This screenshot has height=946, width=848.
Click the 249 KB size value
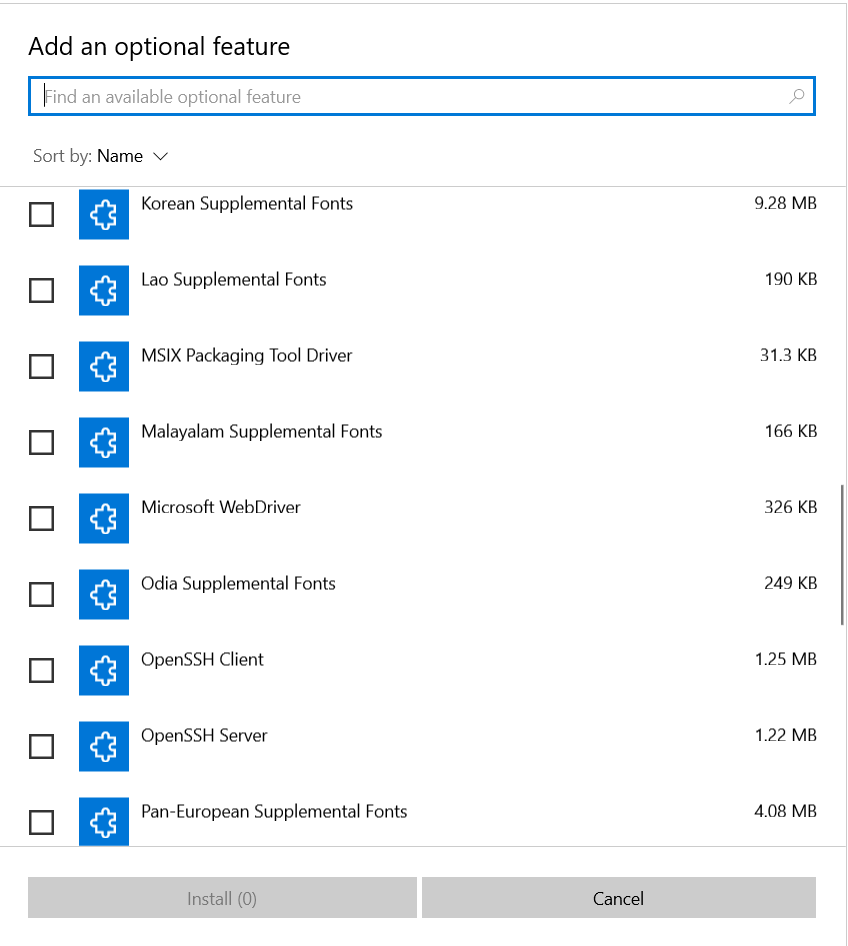791,583
